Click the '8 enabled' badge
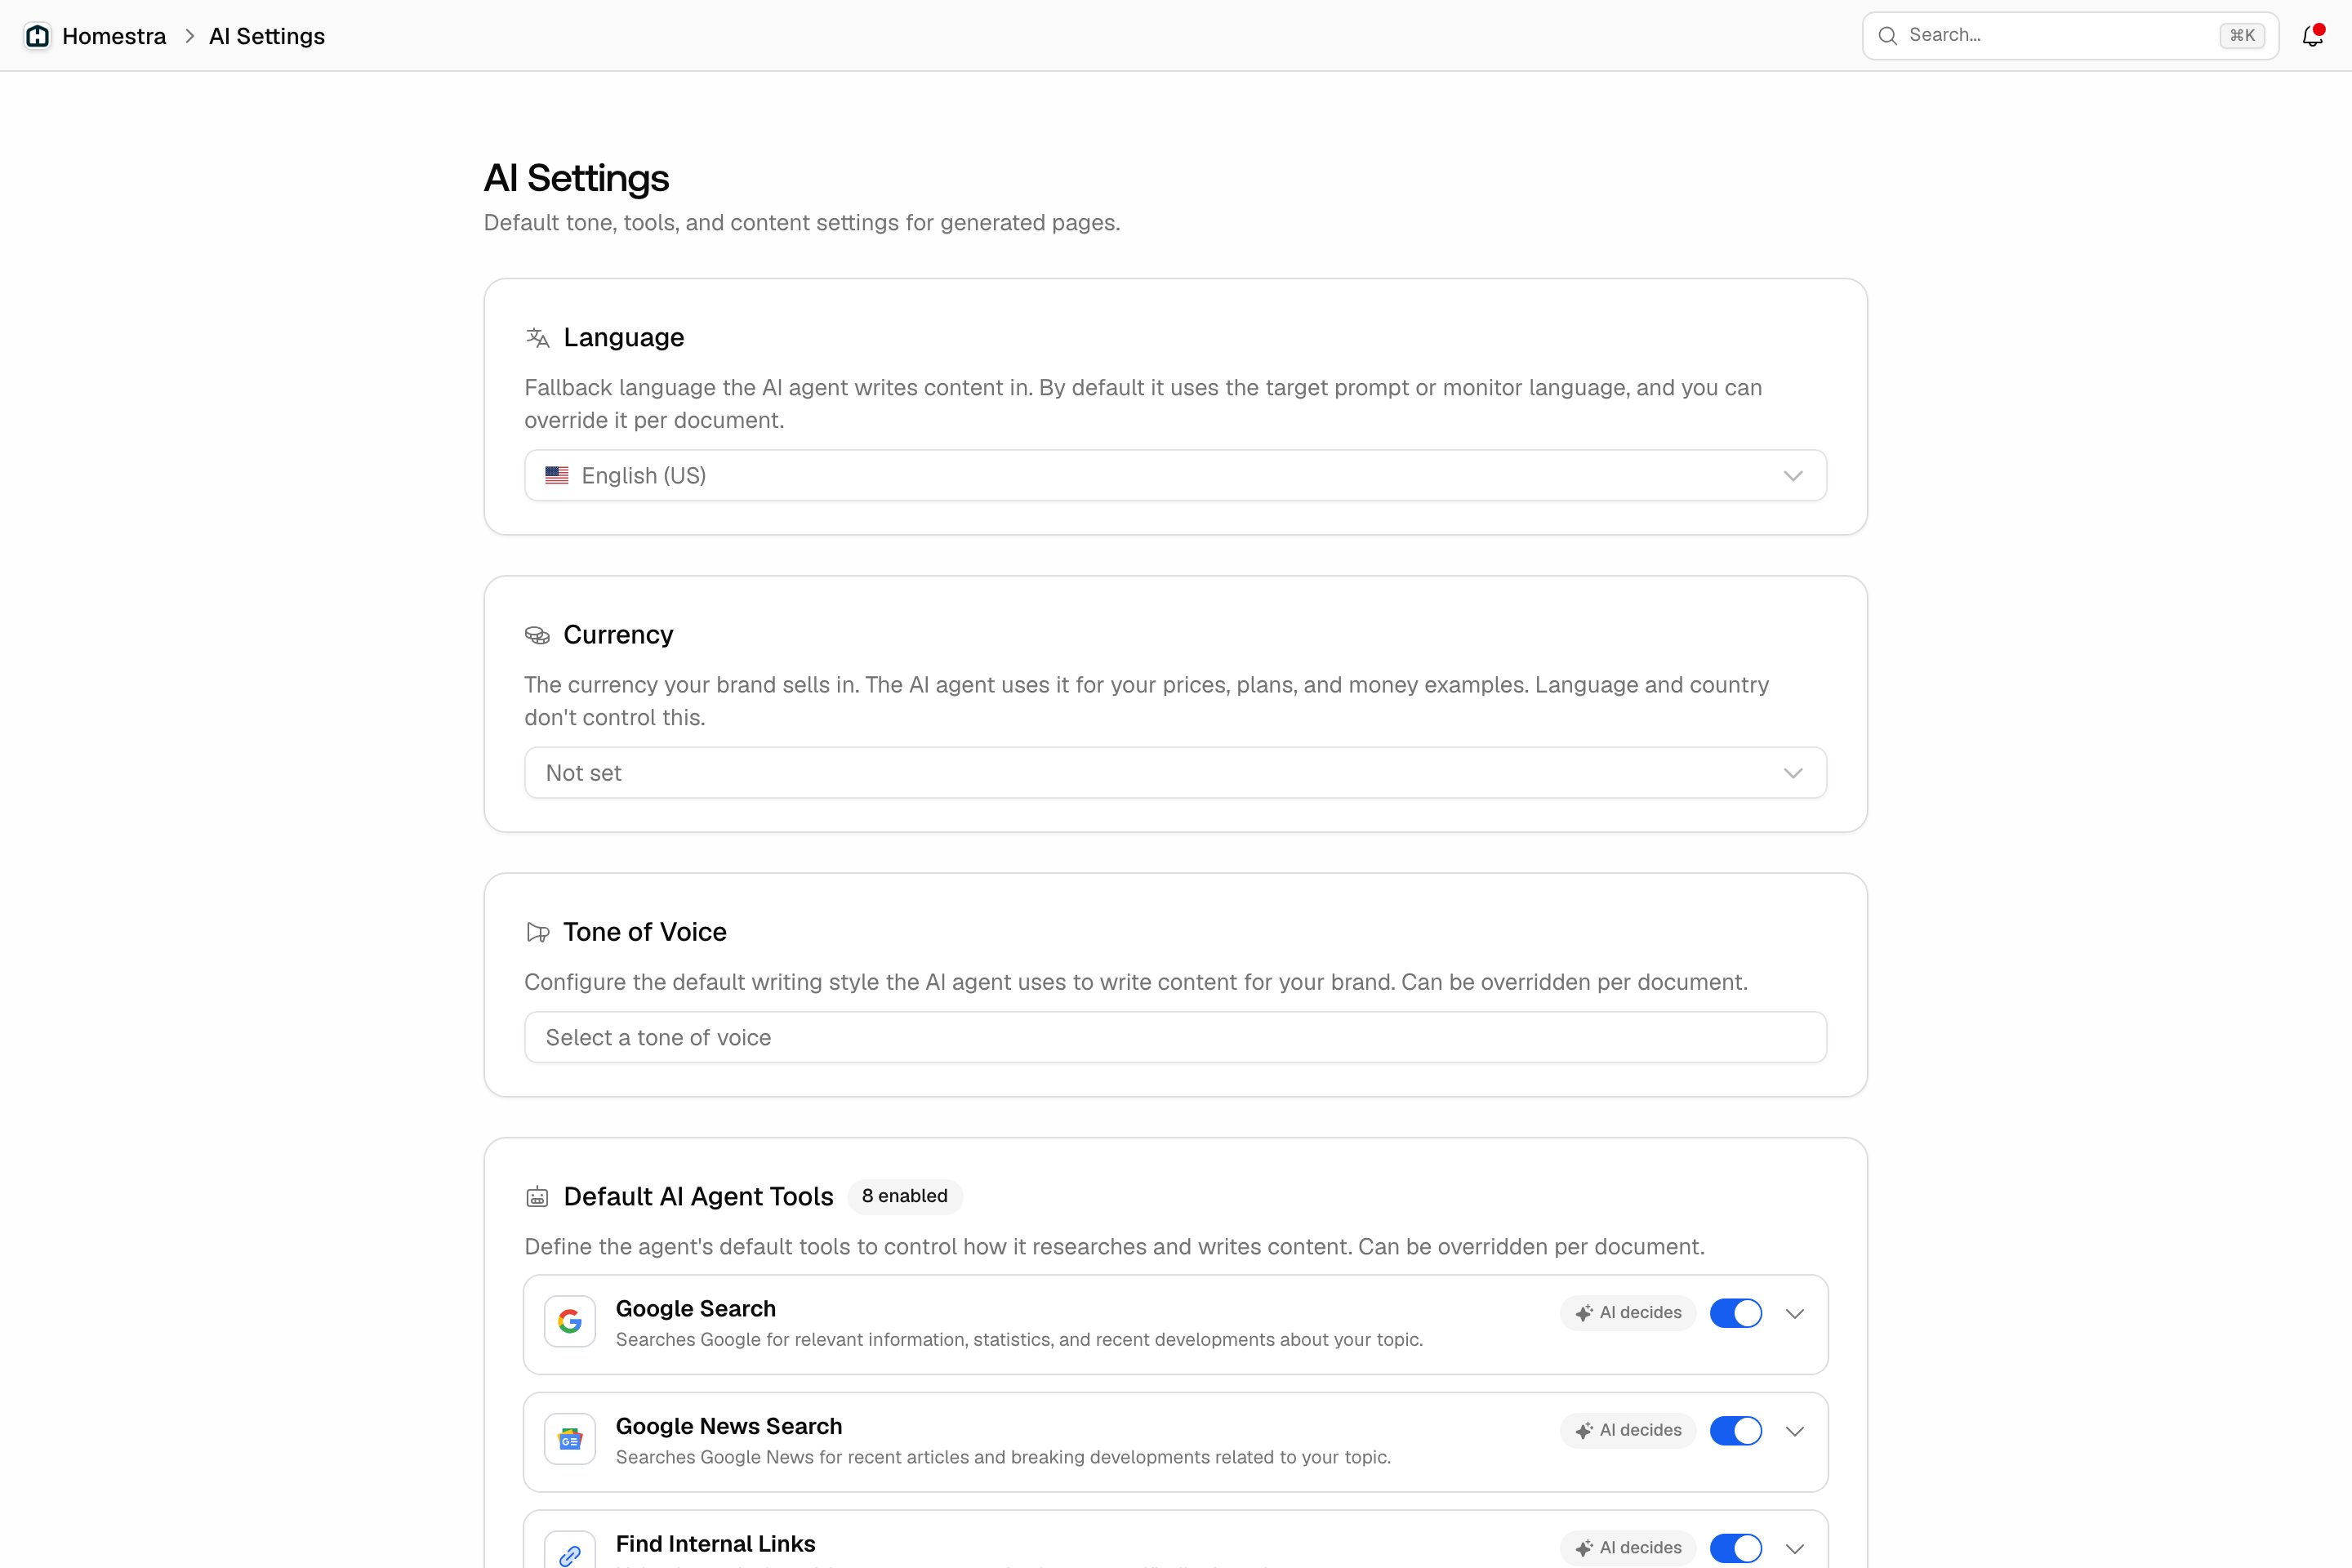The image size is (2352, 1568). [905, 1197]
